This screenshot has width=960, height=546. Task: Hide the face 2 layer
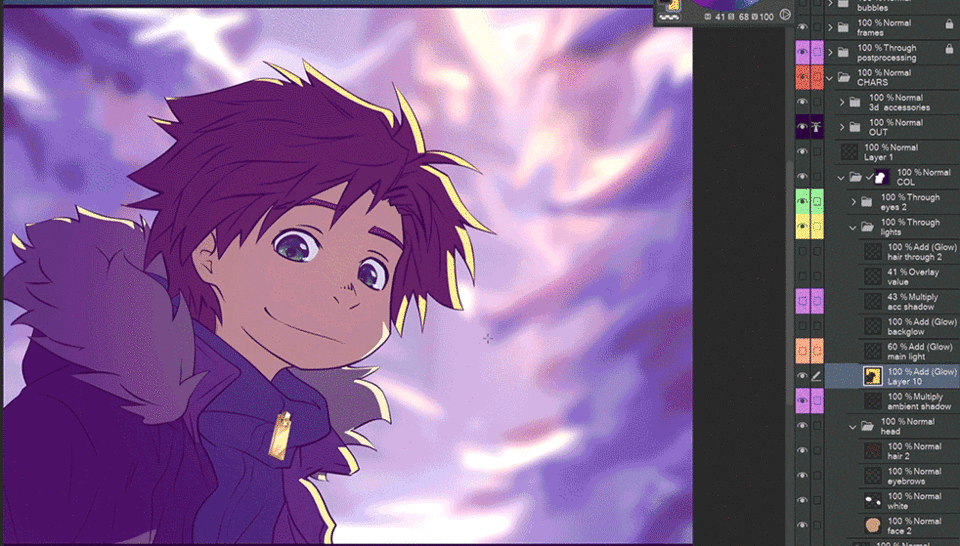coord(802,526)
